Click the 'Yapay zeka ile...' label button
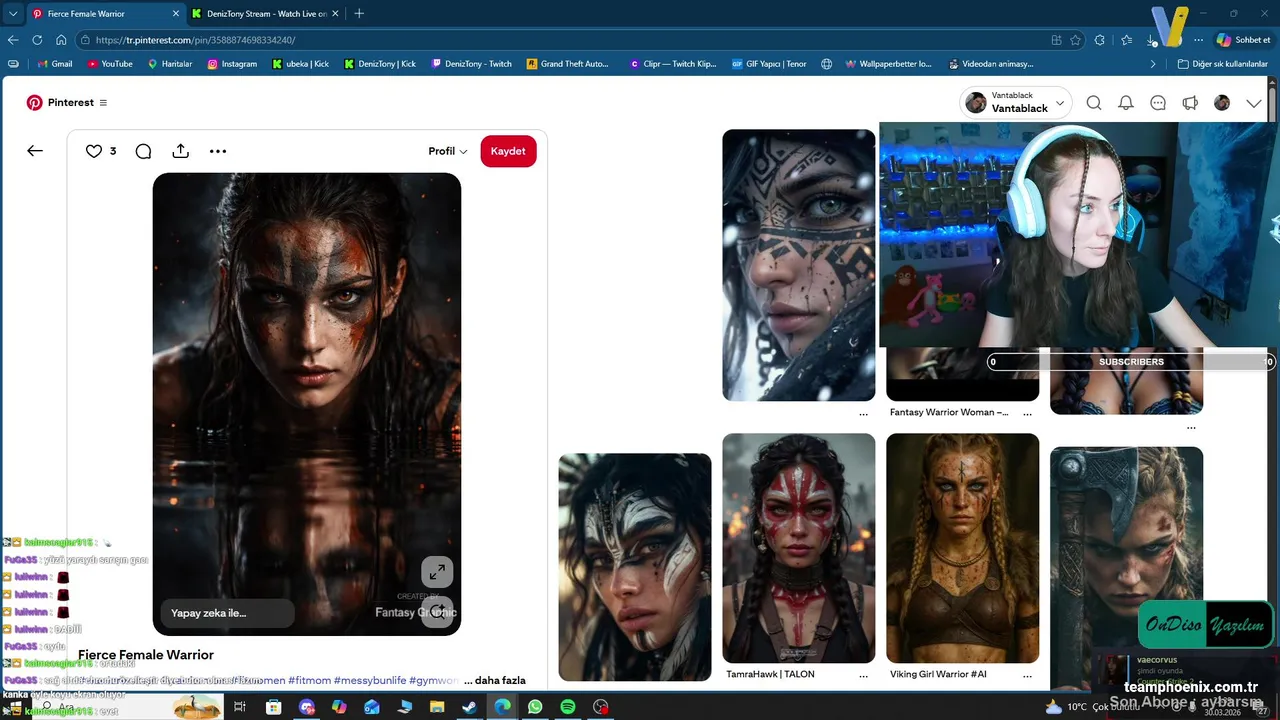Viewport: 1280px width, 720px height. click(228, 613)
